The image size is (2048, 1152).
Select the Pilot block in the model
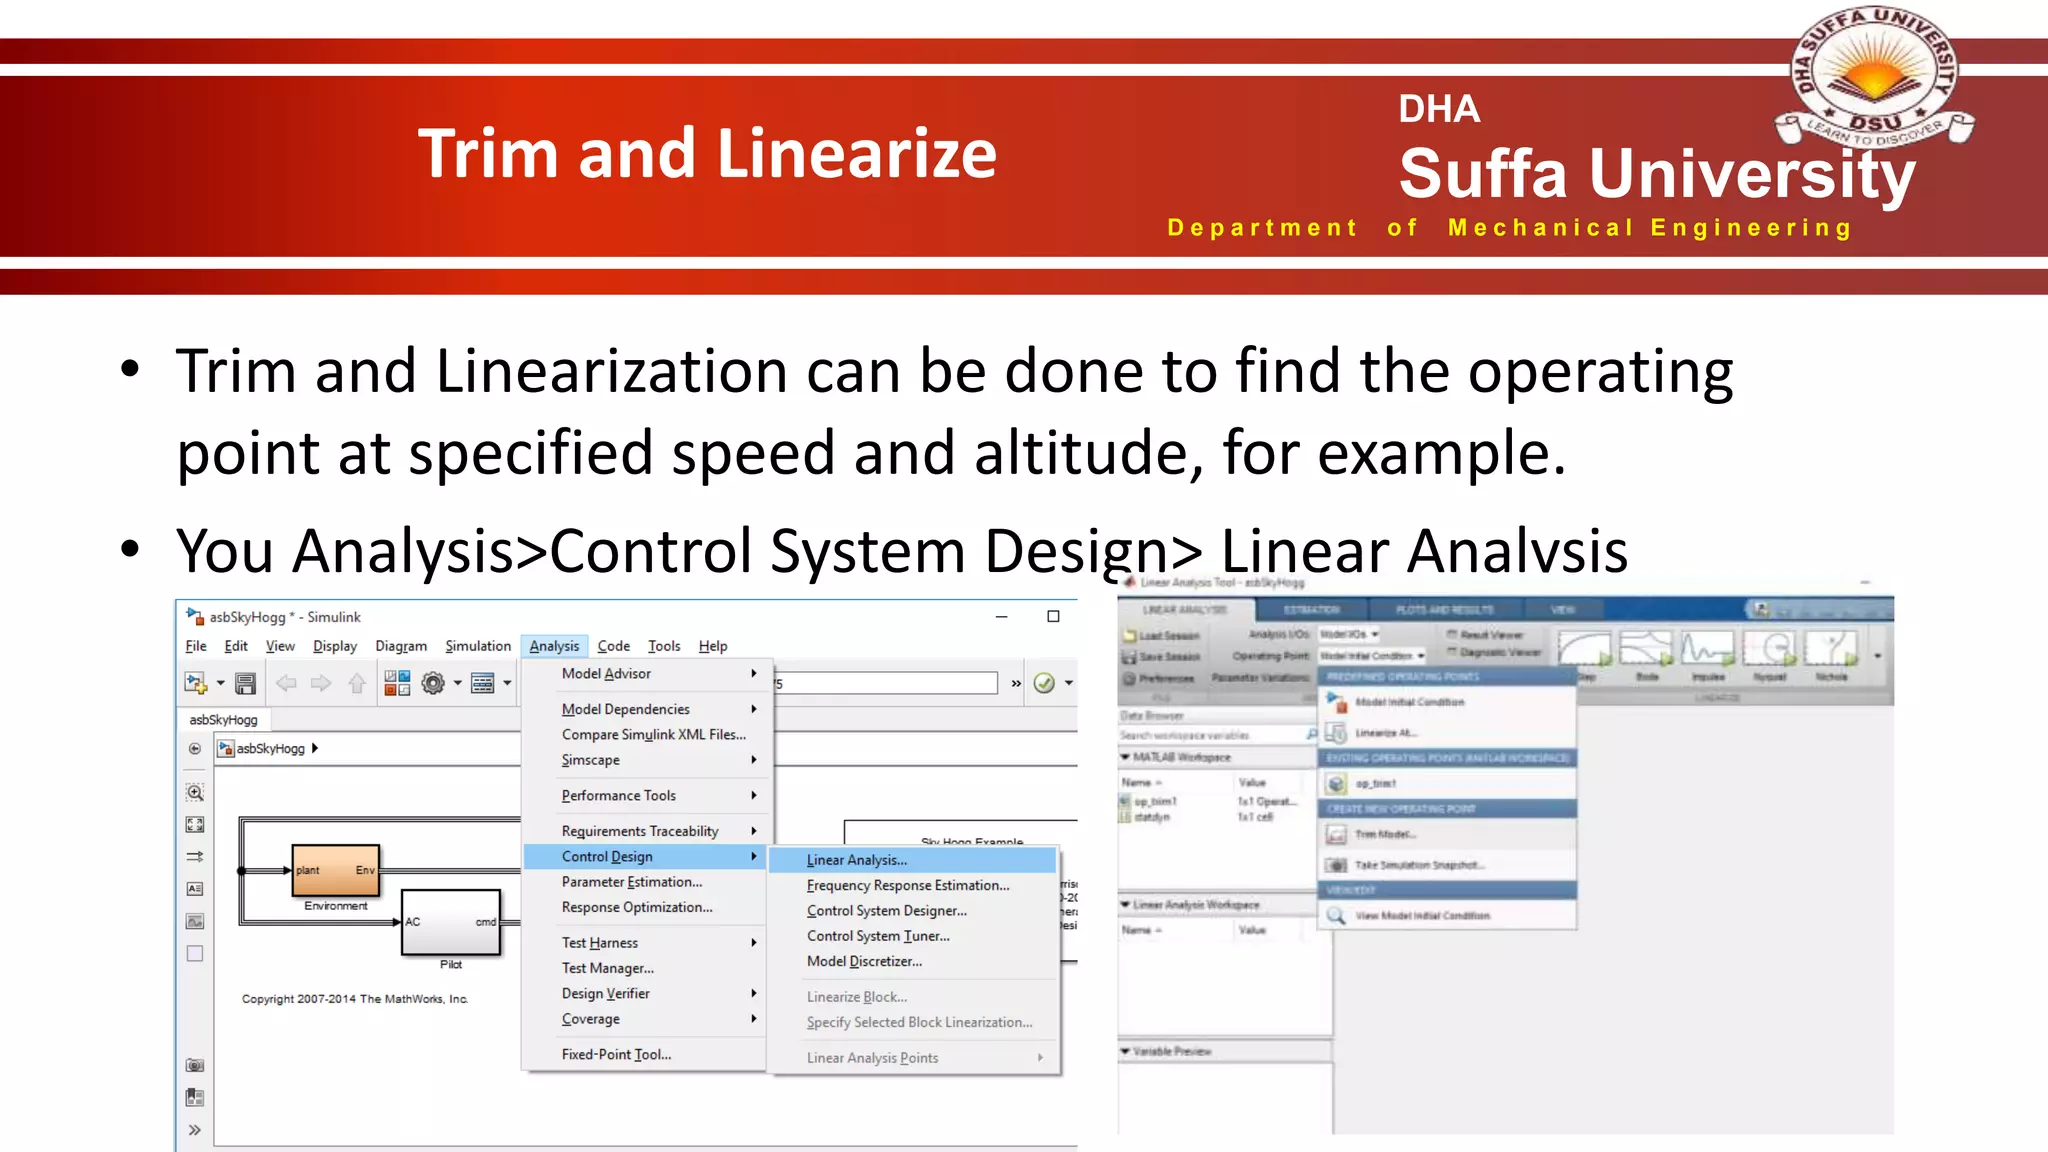(451, 922)
